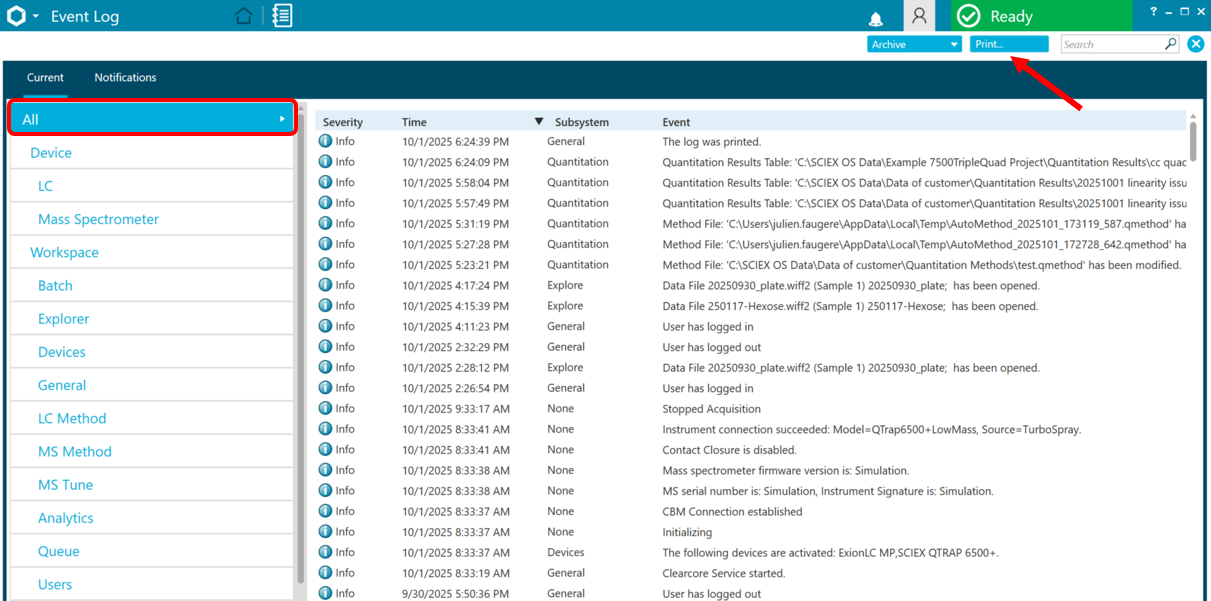Choose the MS Method category
Screen dimensions: 1211x601
click(x=75, y=451)
